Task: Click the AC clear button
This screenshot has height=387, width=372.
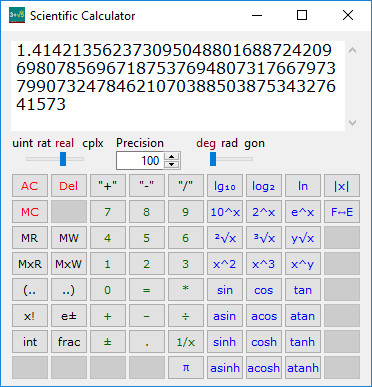Action: (x=30, y=186)
